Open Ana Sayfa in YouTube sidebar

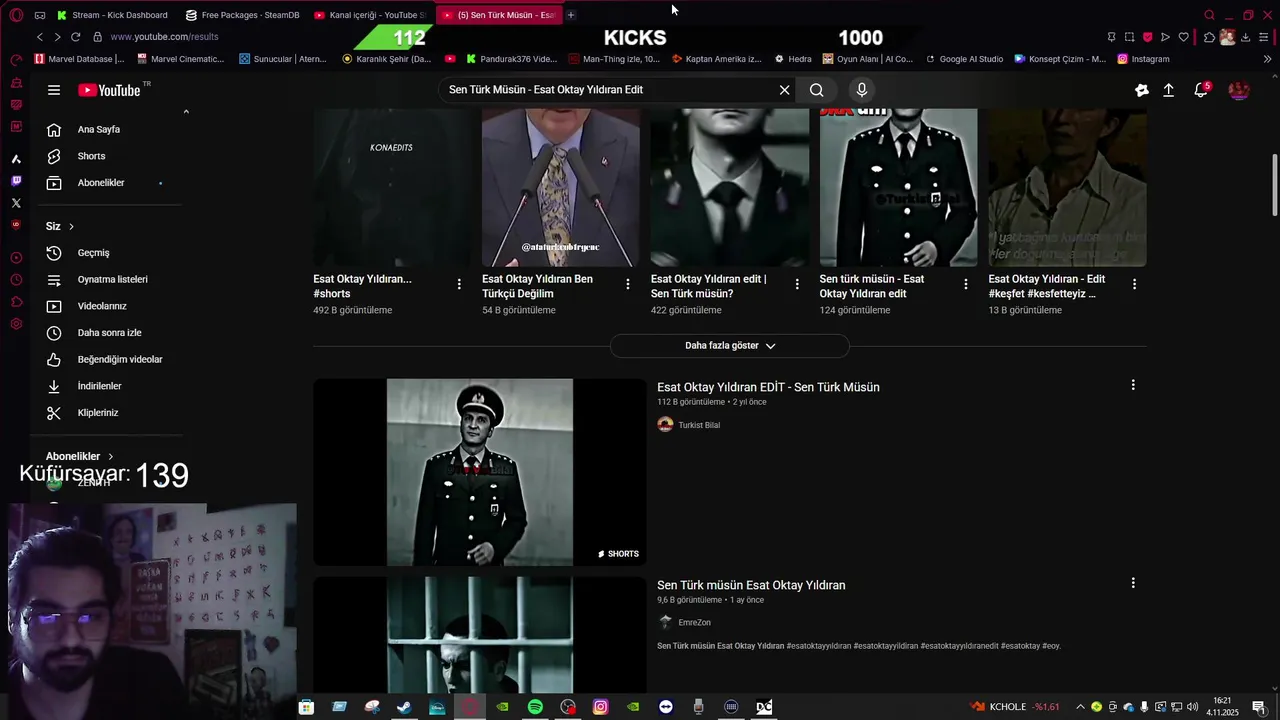(x=108, y=129)
